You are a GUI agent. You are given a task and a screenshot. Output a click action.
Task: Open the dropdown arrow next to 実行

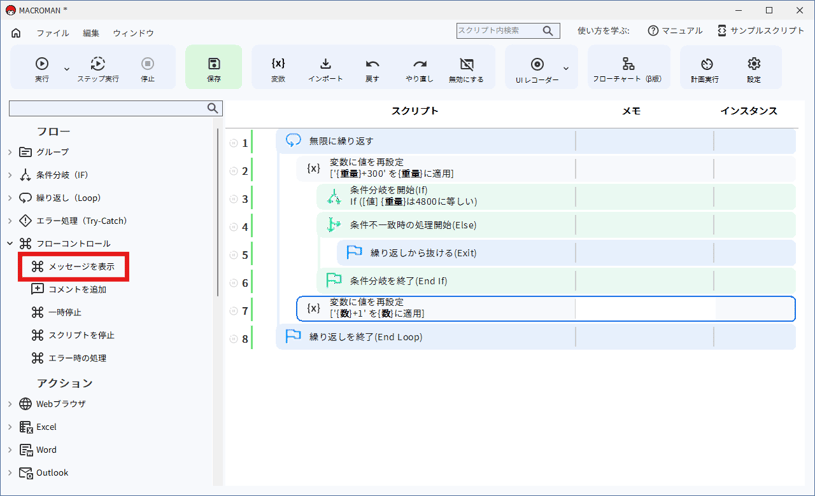67,69
